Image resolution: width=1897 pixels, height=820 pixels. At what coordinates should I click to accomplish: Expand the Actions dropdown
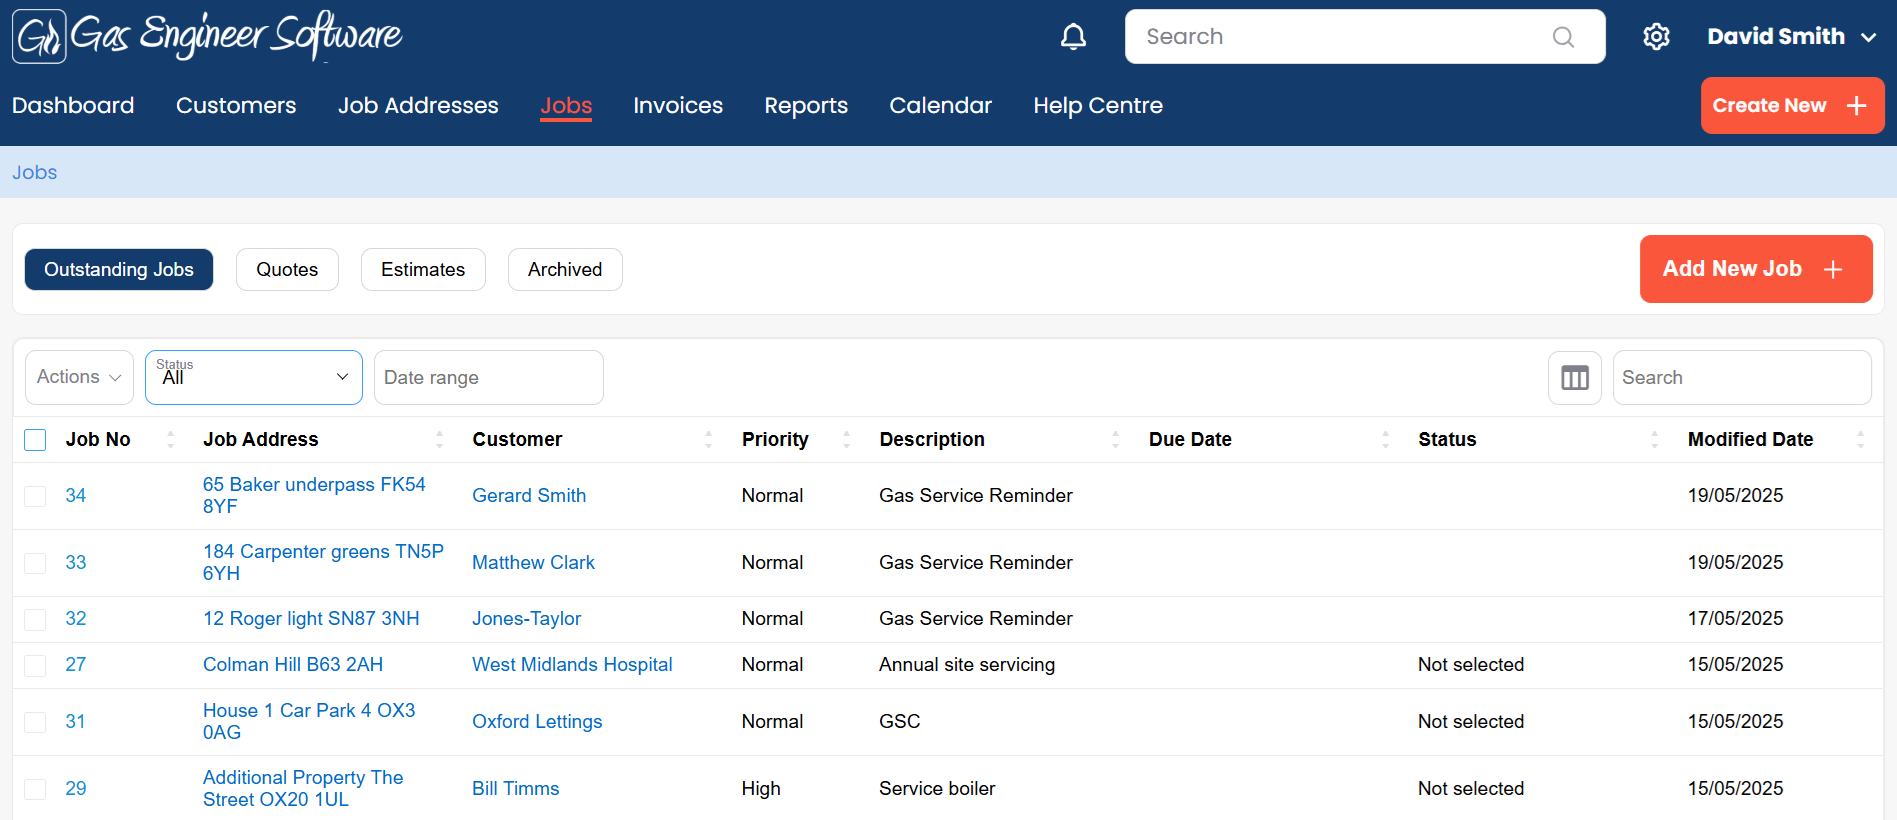tap(79, 377)
